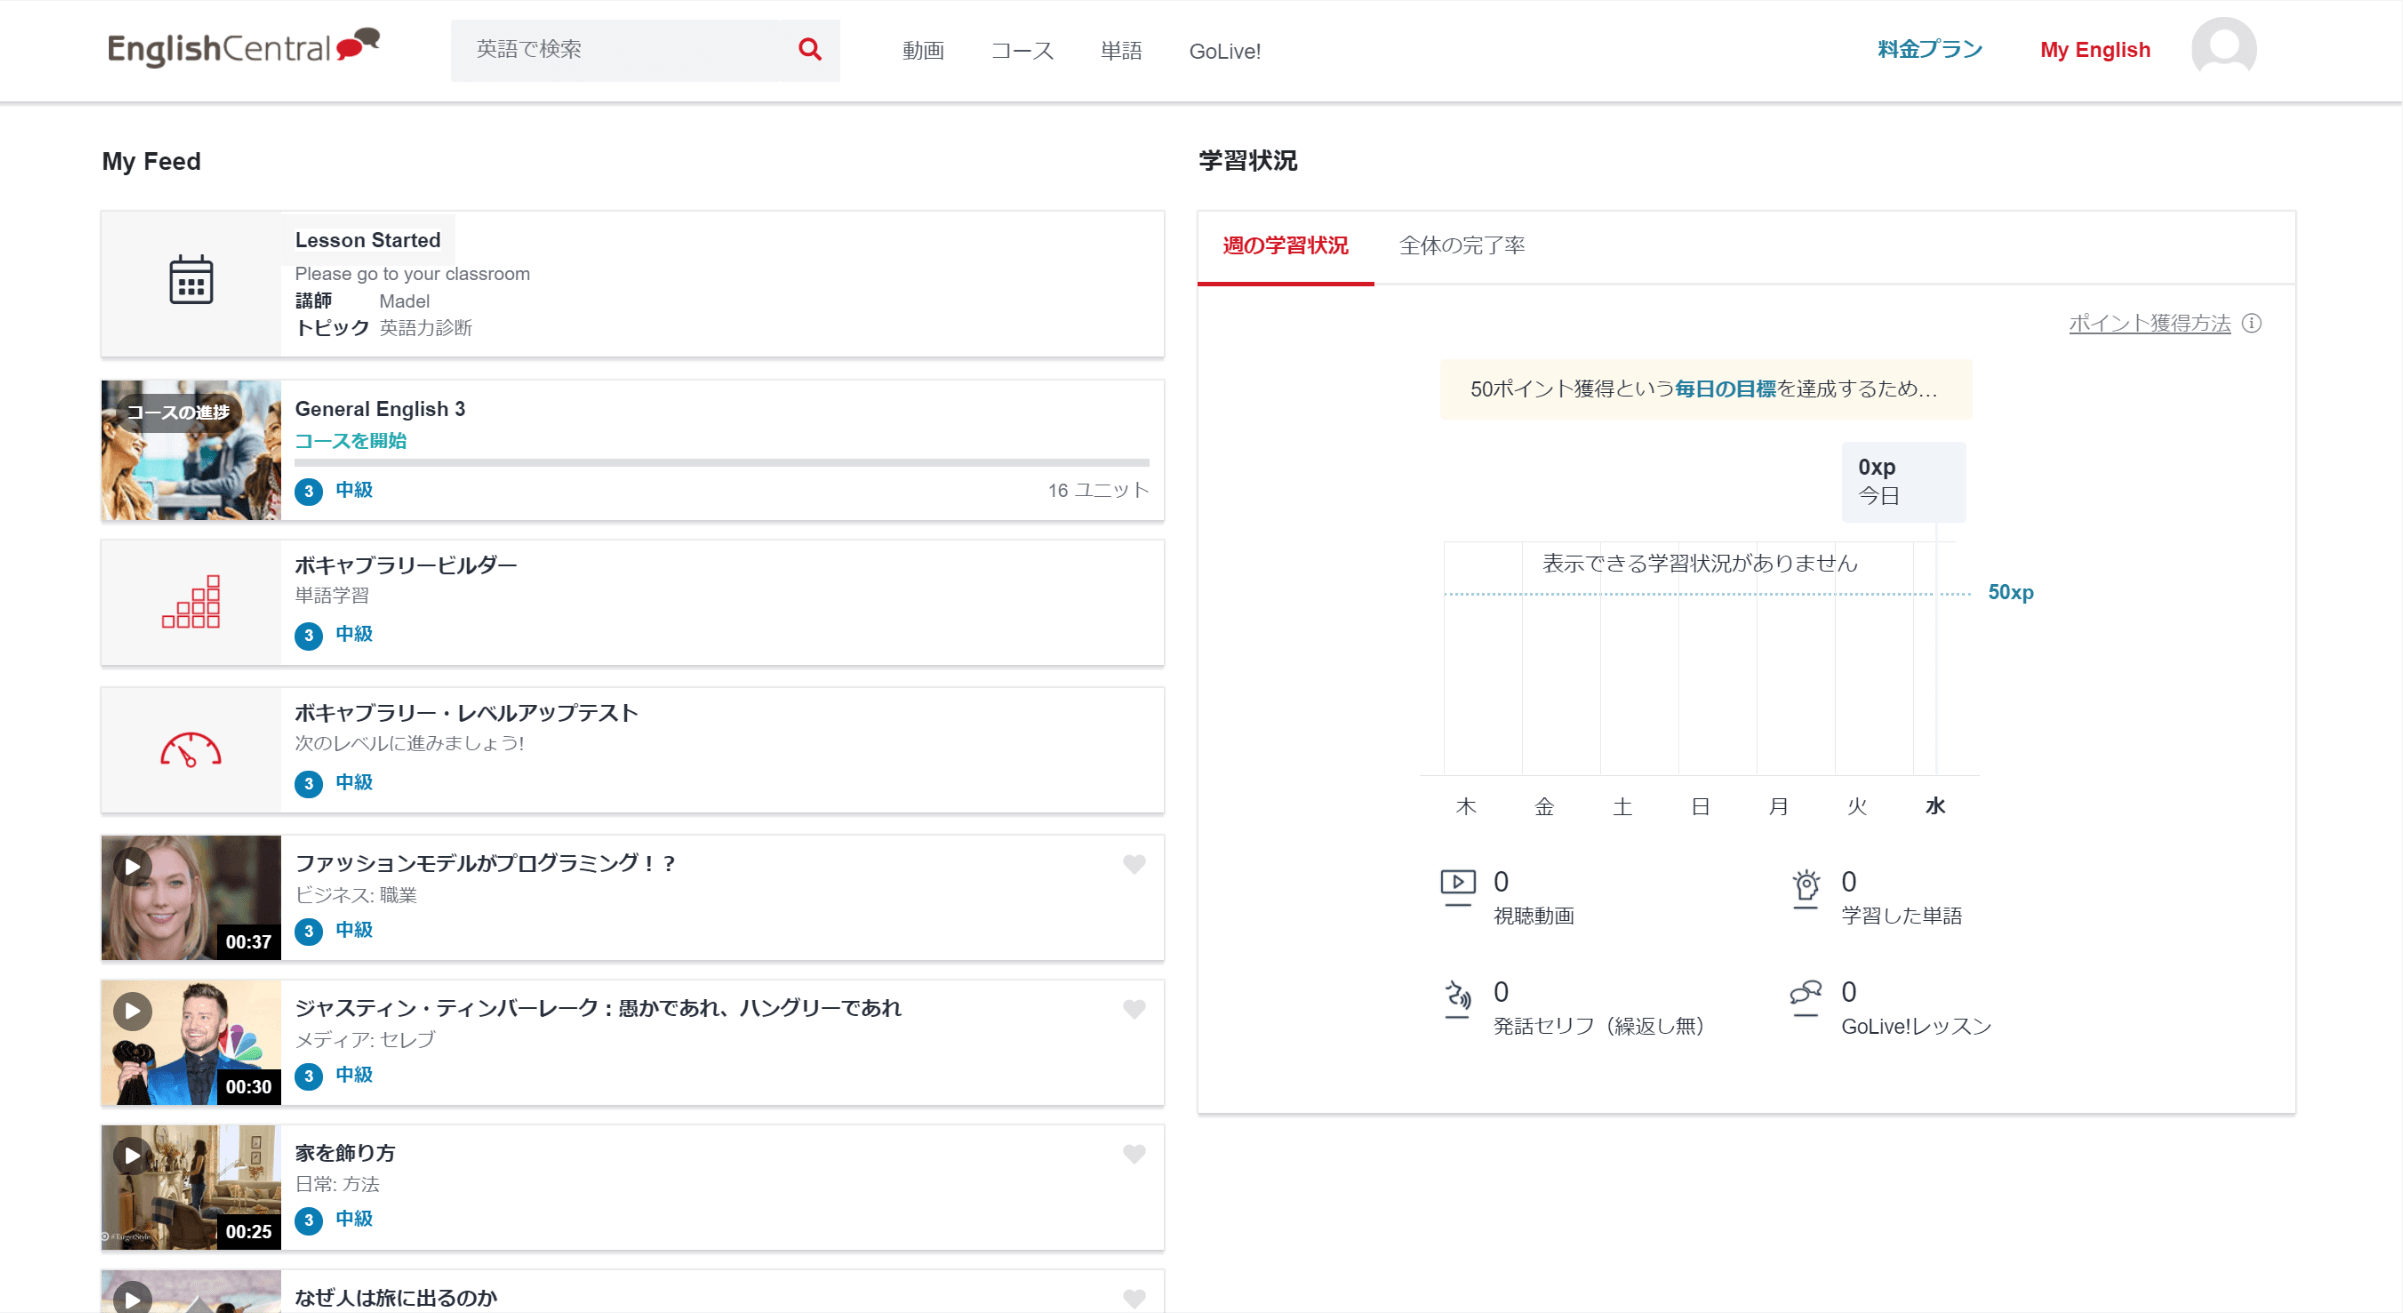
Task: Open the 家を飾り方 video thumbnail
Action: pos(190,1187)
